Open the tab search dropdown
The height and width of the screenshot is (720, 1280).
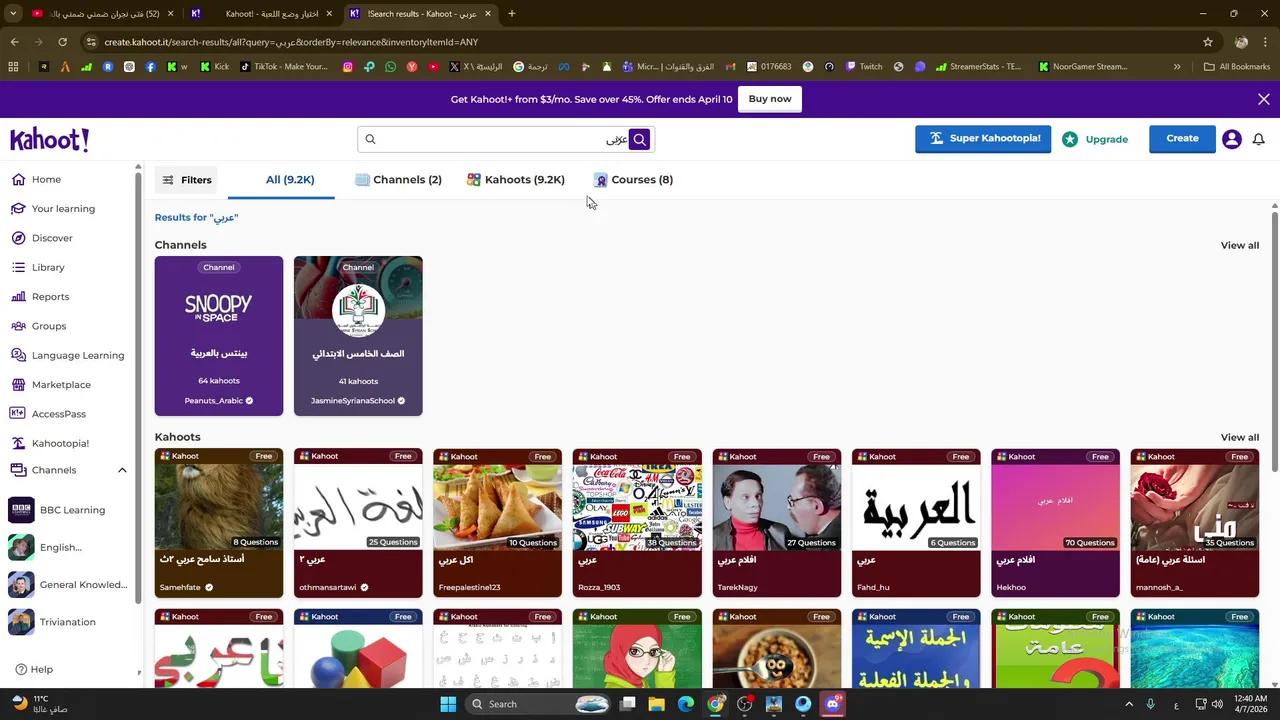13,14
